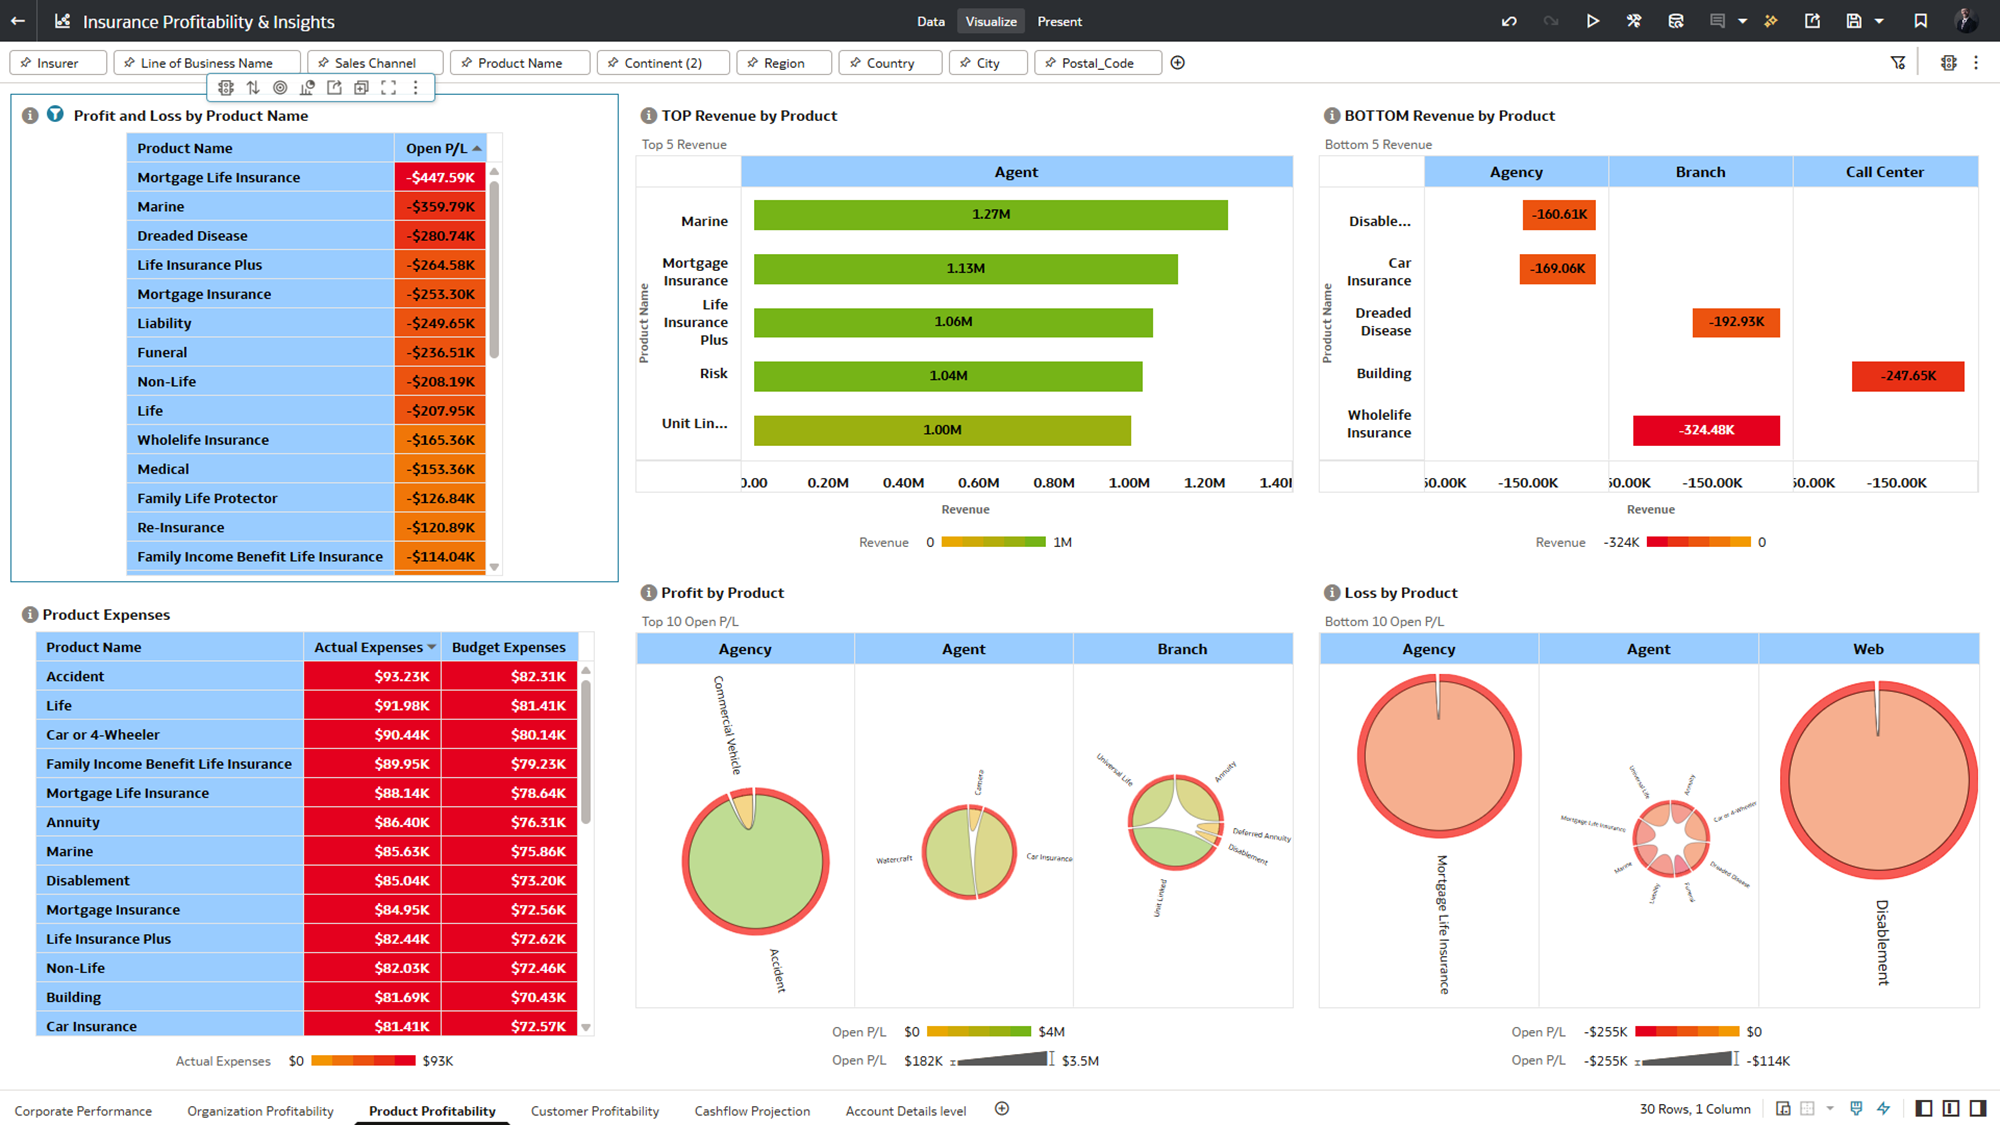Click the undo arrow icon

pyautogui.click(x=1509, y=21)
